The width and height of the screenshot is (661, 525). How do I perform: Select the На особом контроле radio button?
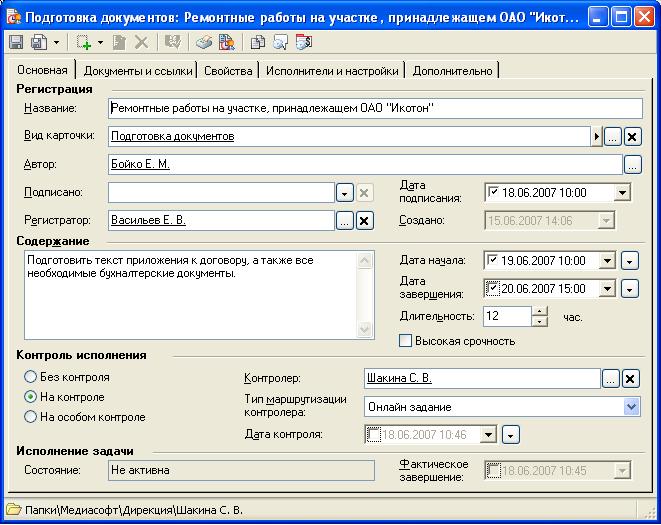(30, 417)
